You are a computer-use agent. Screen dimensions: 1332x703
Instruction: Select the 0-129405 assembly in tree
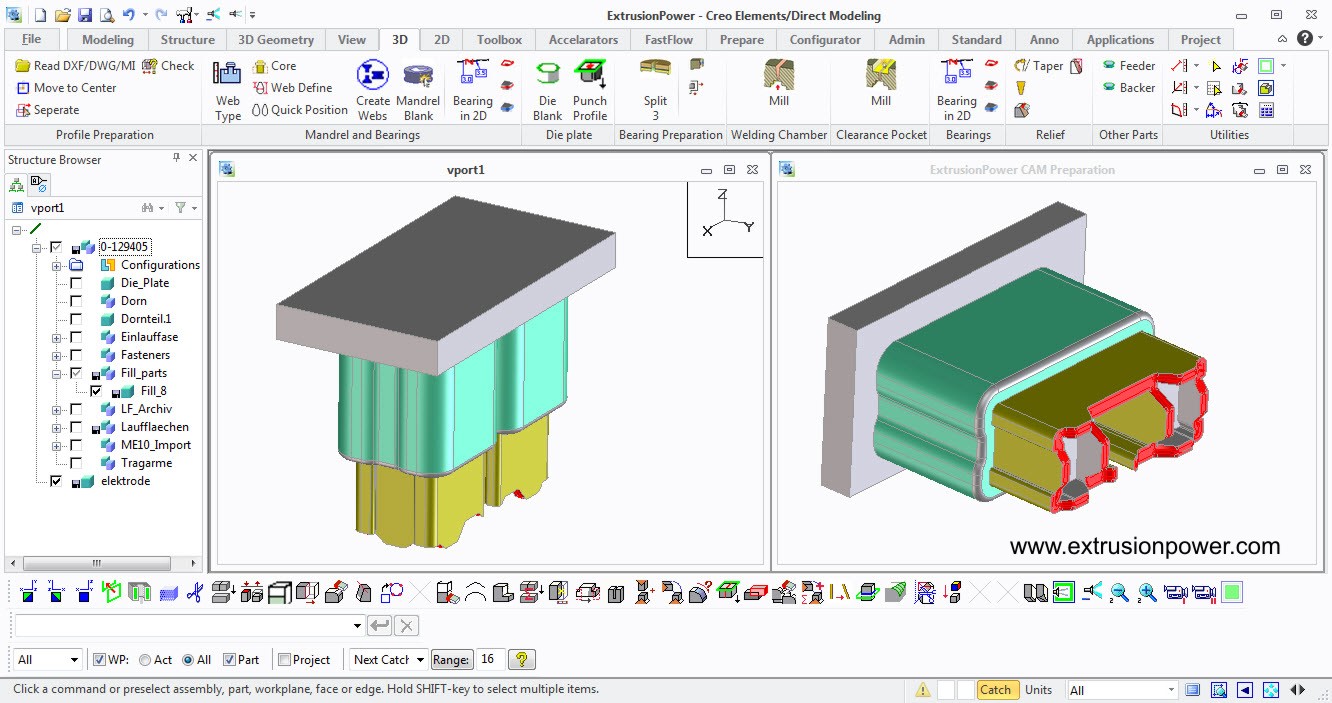coord(125,247)
